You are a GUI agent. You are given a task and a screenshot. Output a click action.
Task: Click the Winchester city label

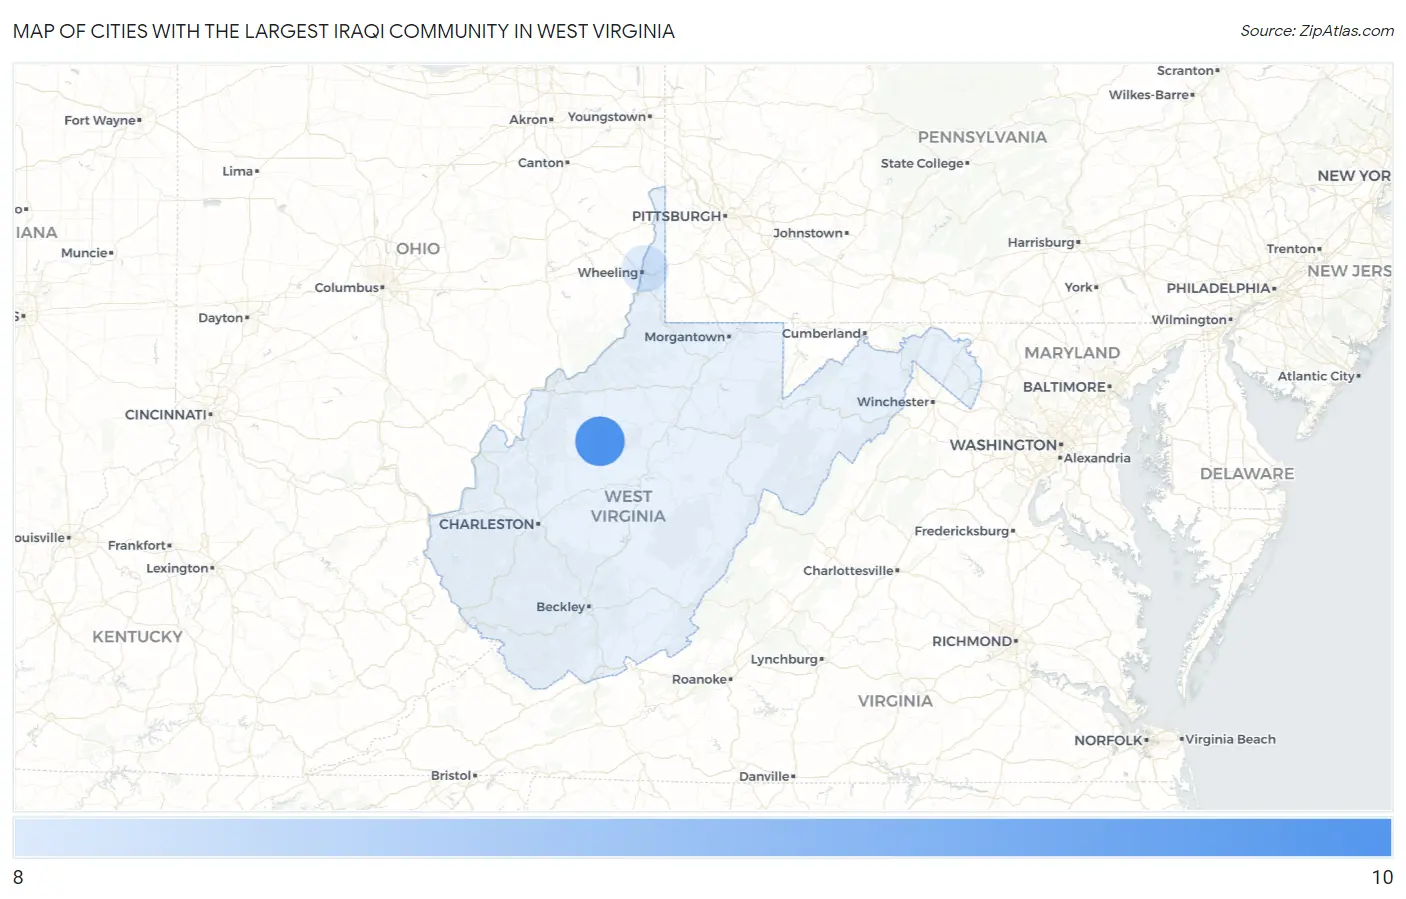894,402
